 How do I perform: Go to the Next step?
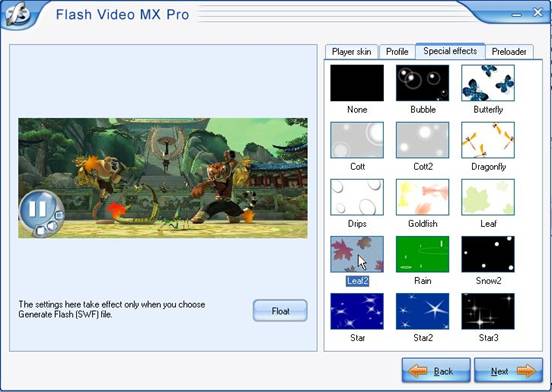pyautogui.click(x=508, y=371)
